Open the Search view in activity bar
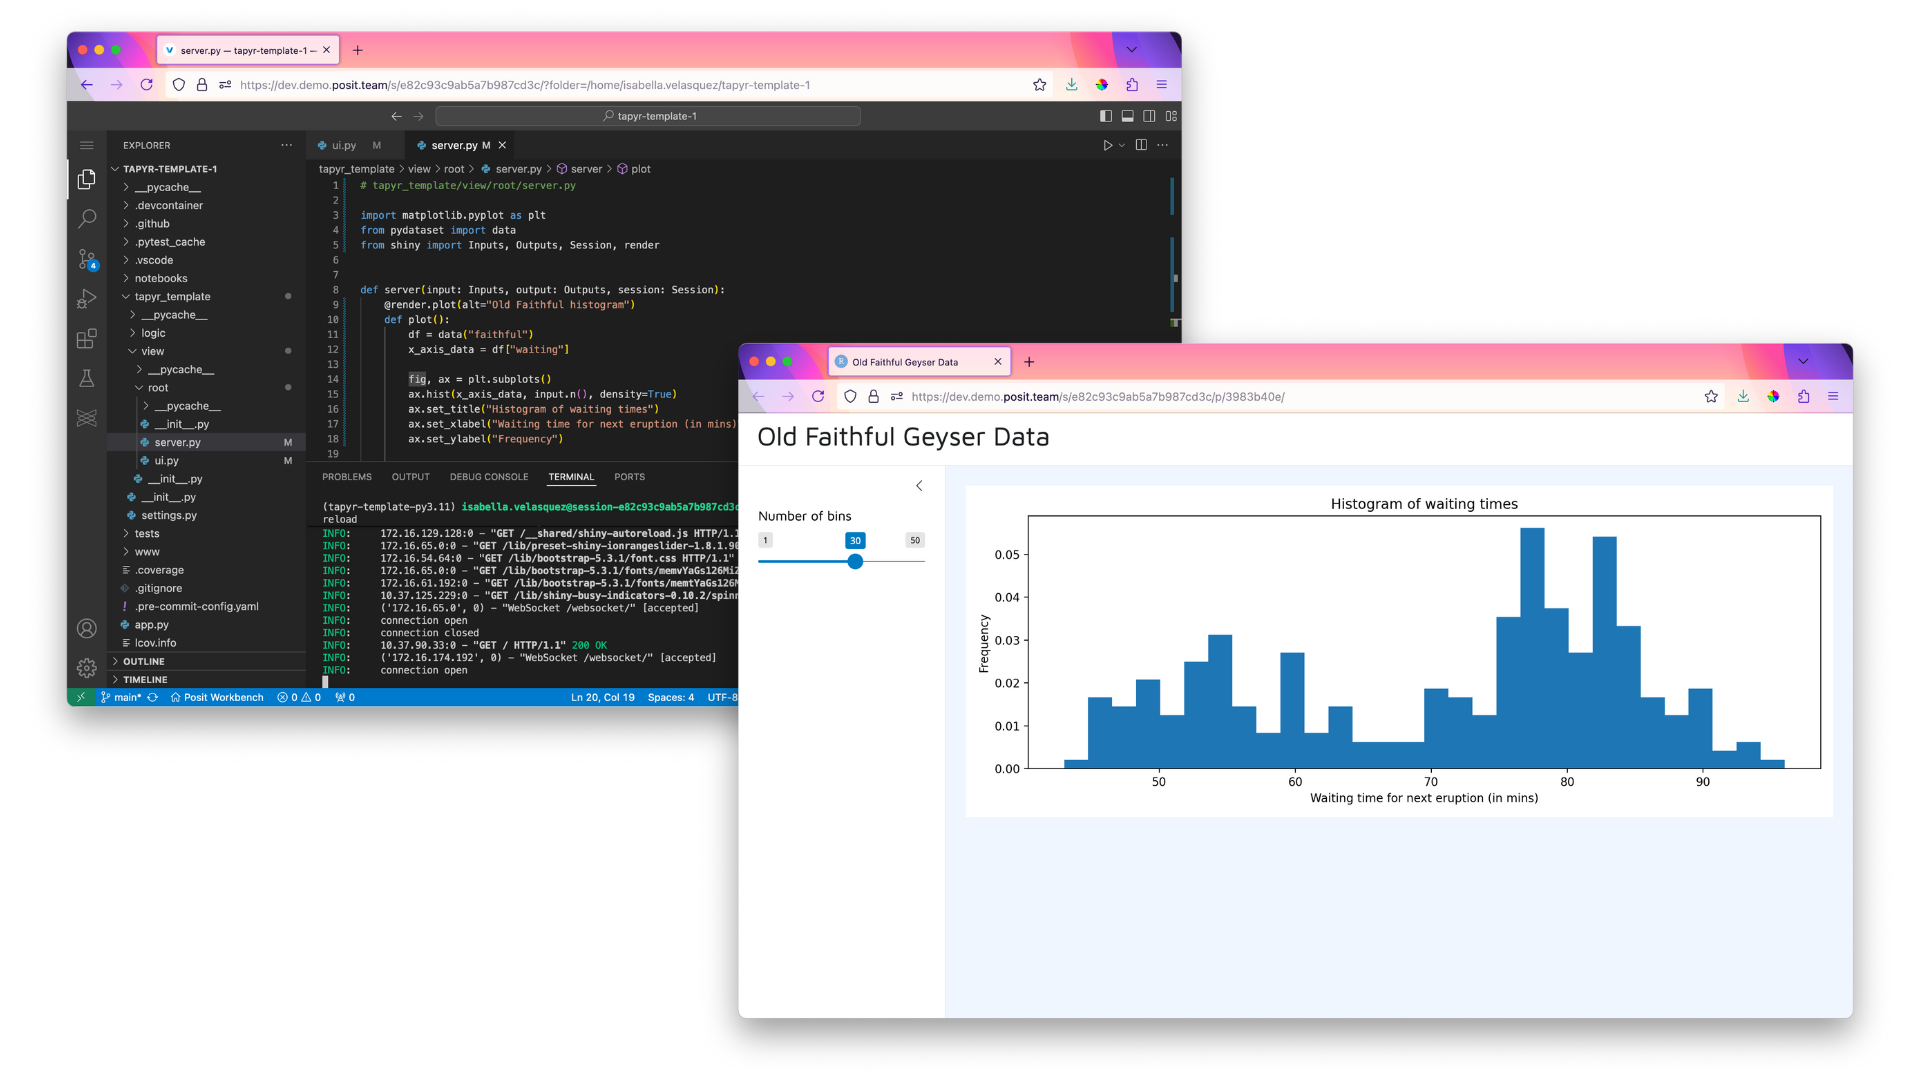Screen dimensions: 1920x1080 (87, 218)
